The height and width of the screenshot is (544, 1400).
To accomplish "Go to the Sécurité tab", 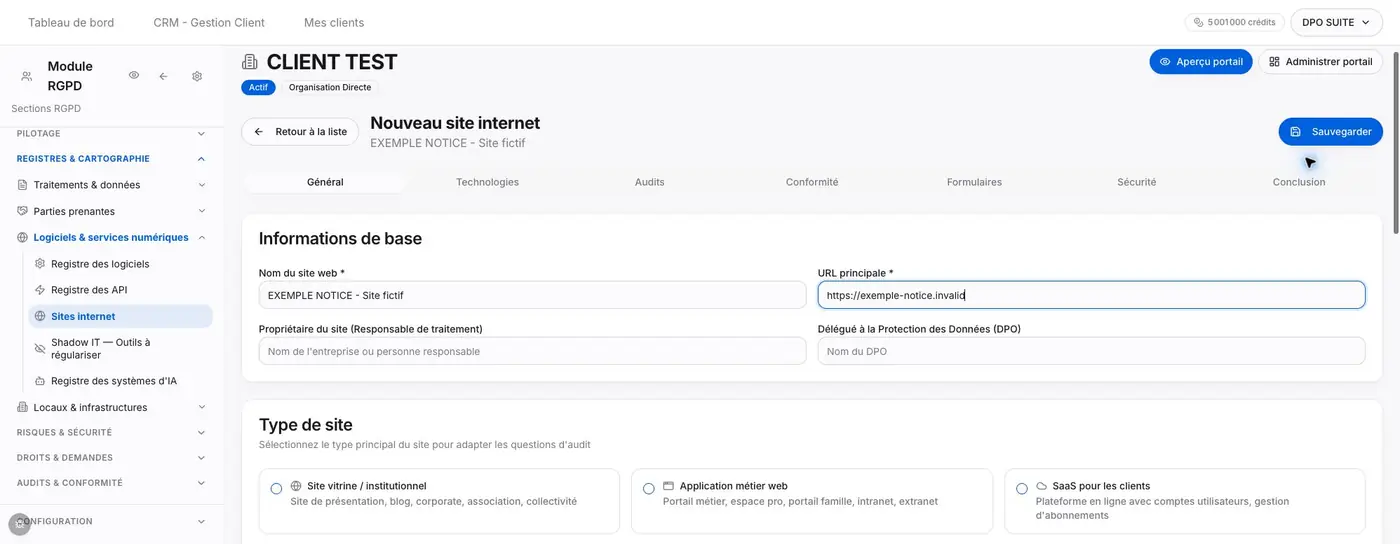I will point(1137,182).
